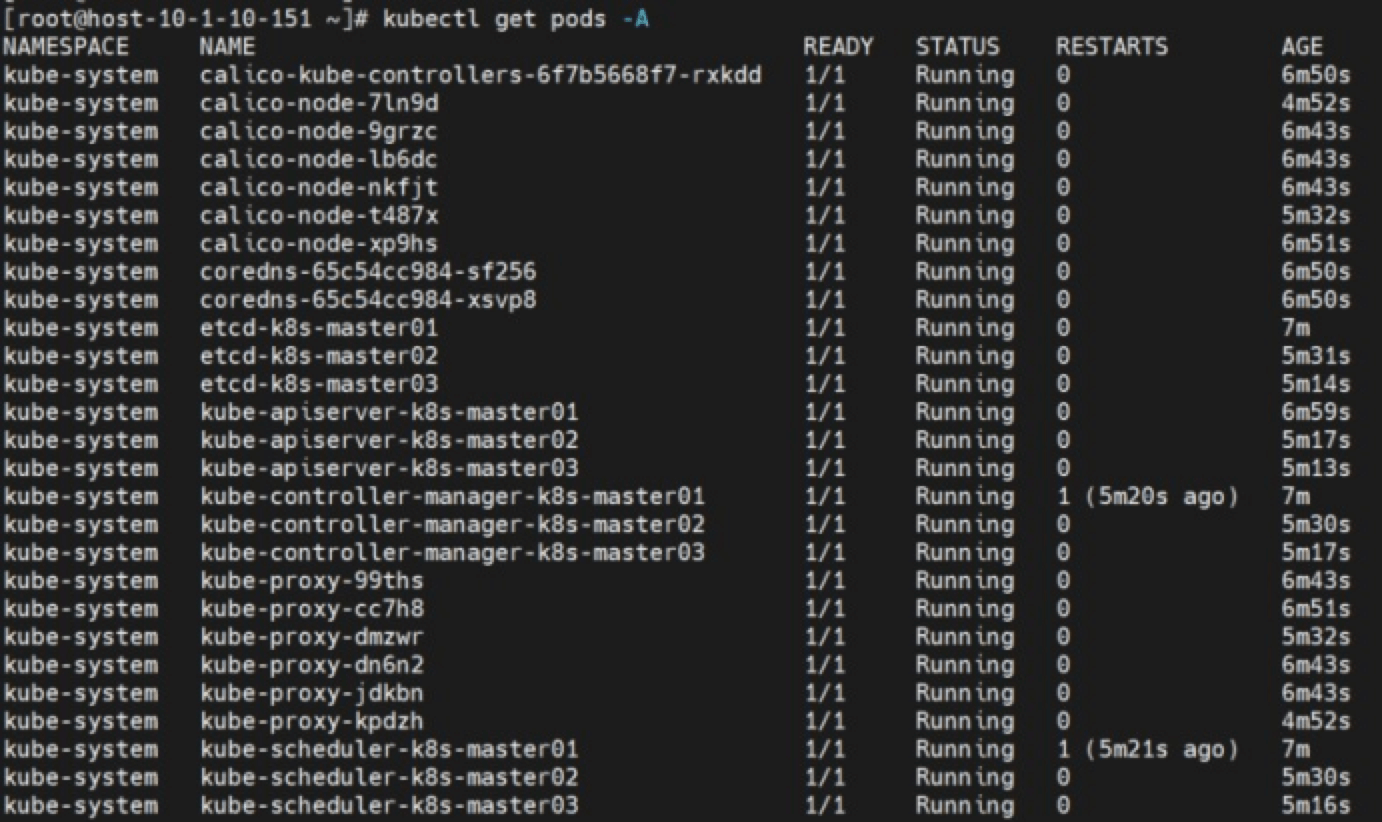Click the "1 (5m20s ago)" restart count
1382x822 pixels.
[x=1147, y=497]
